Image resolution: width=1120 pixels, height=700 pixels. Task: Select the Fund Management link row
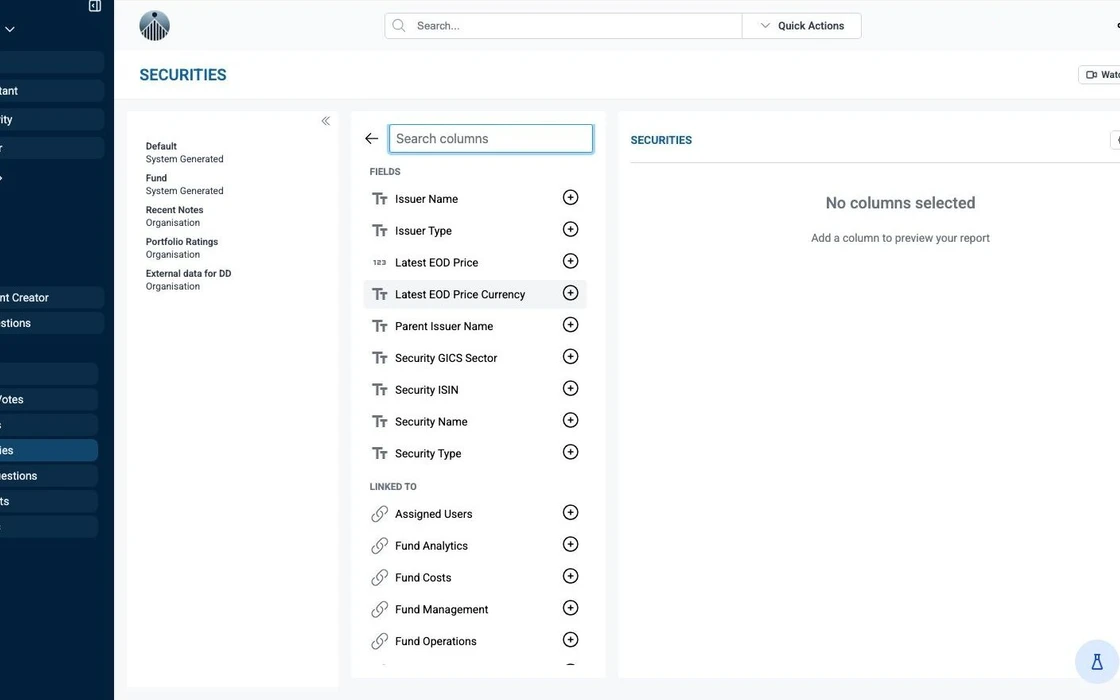pos(475,609)
